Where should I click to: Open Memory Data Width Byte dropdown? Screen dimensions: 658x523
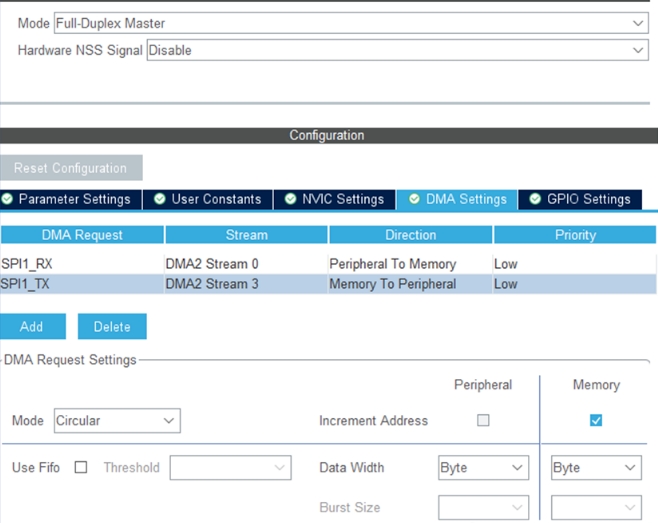pos(596,467)
